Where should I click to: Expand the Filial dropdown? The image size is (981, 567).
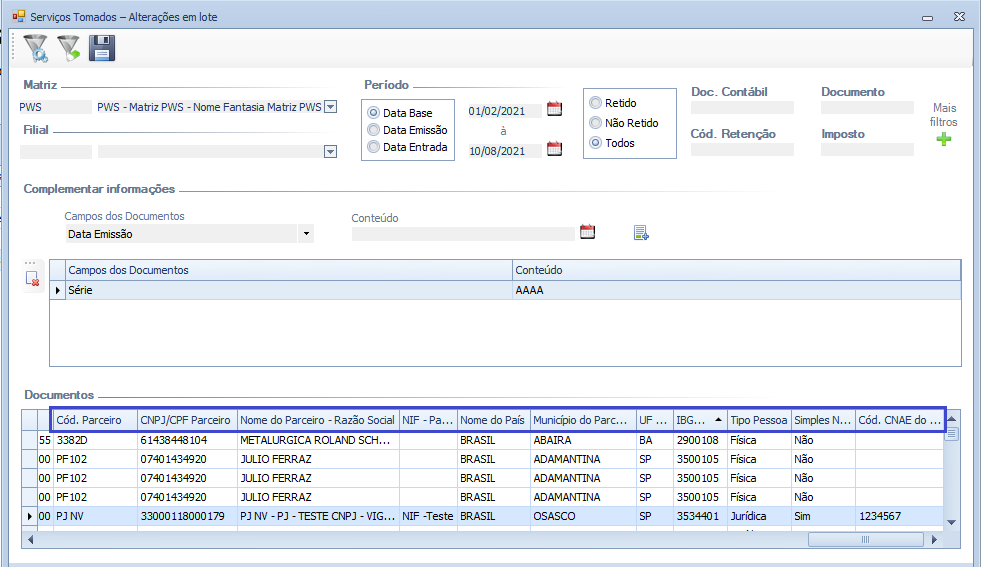(x=329, y=152)
